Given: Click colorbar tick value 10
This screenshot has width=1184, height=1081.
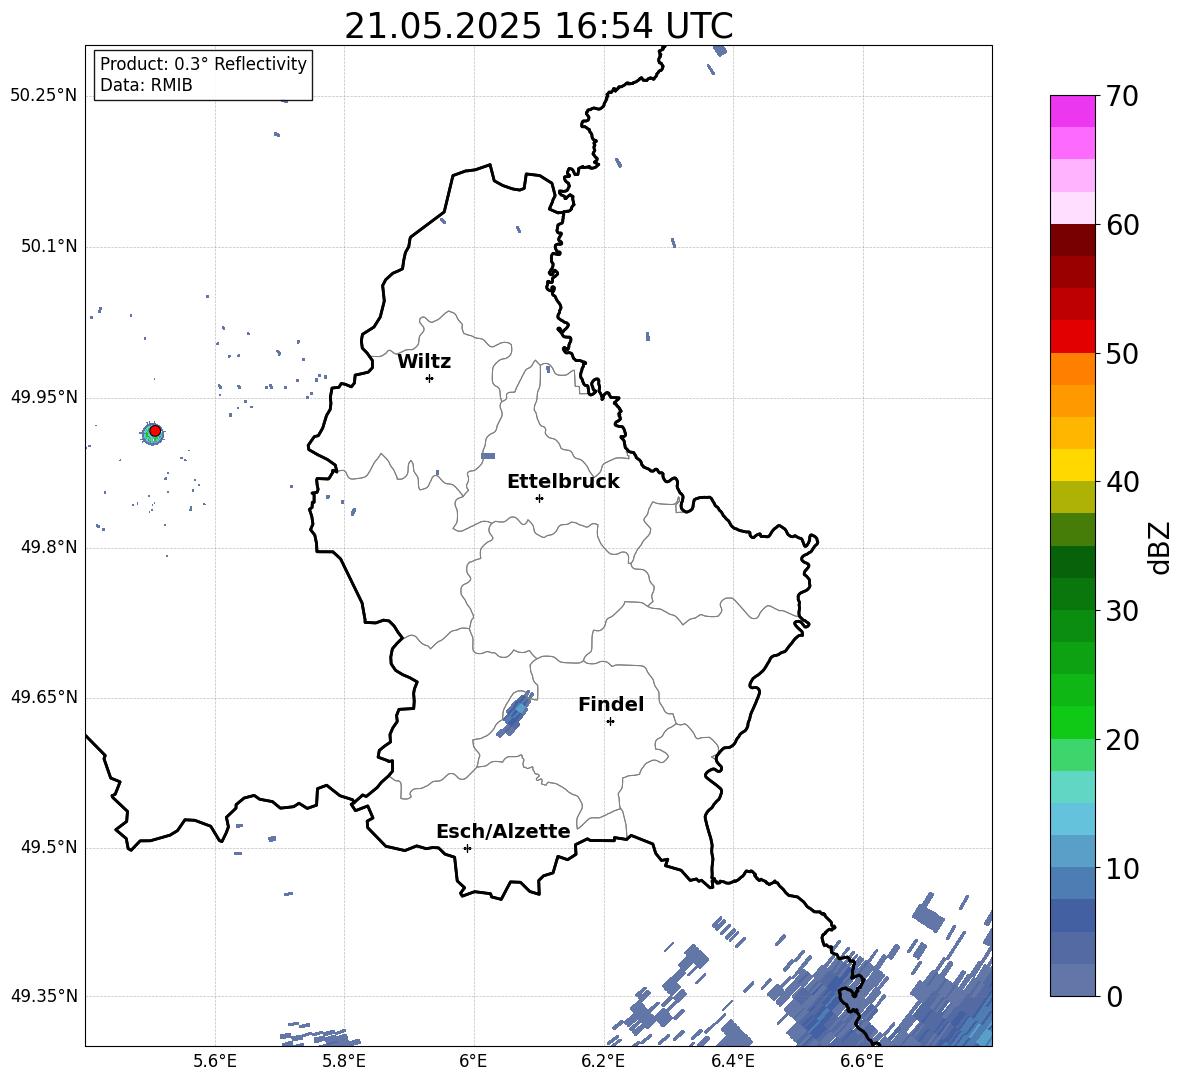Looking at the screenshot, I should click(1123, 868).
